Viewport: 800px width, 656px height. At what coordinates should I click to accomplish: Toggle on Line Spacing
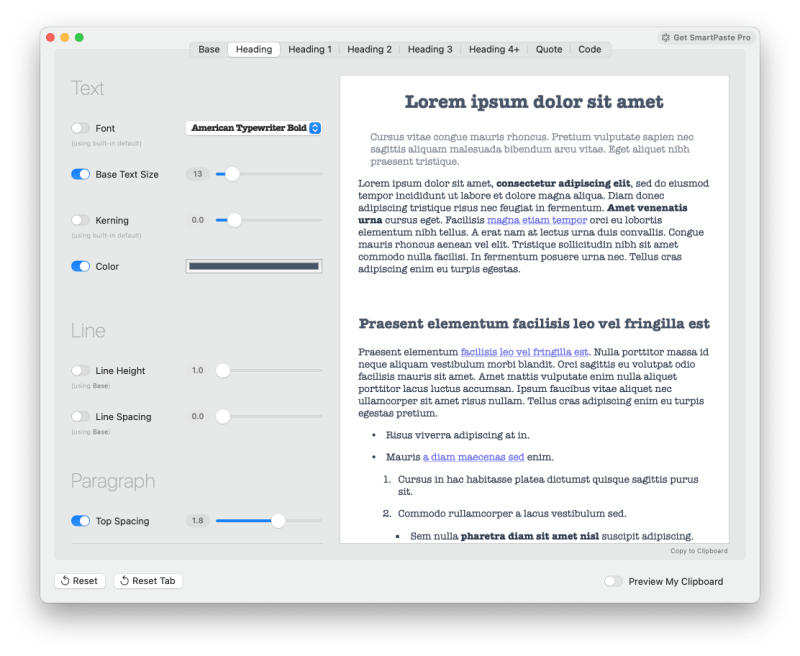click(80, 417)
